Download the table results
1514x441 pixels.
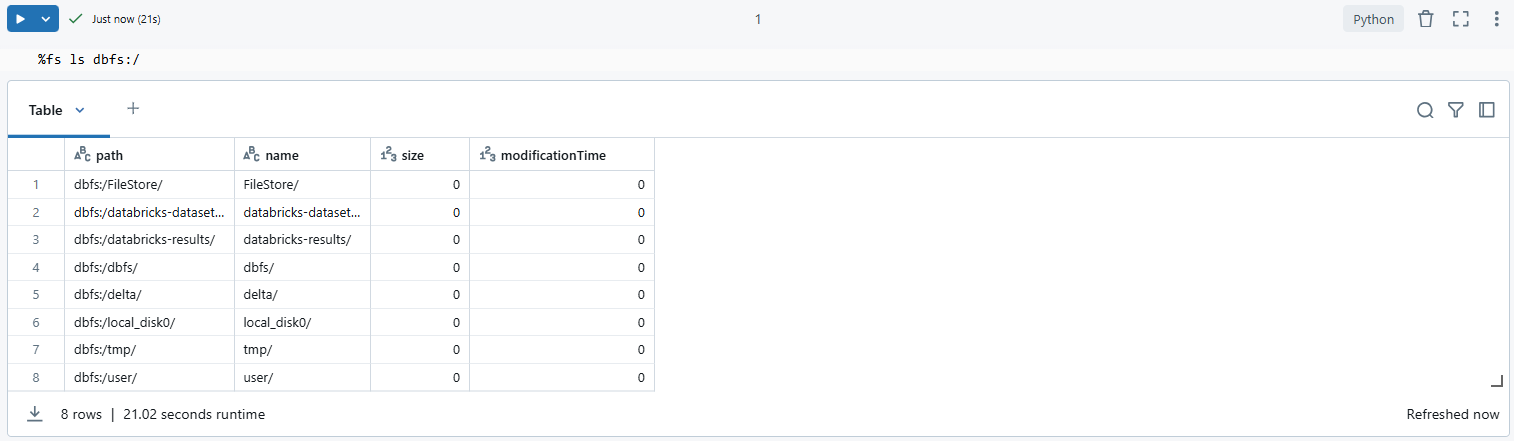click(35, 413)
